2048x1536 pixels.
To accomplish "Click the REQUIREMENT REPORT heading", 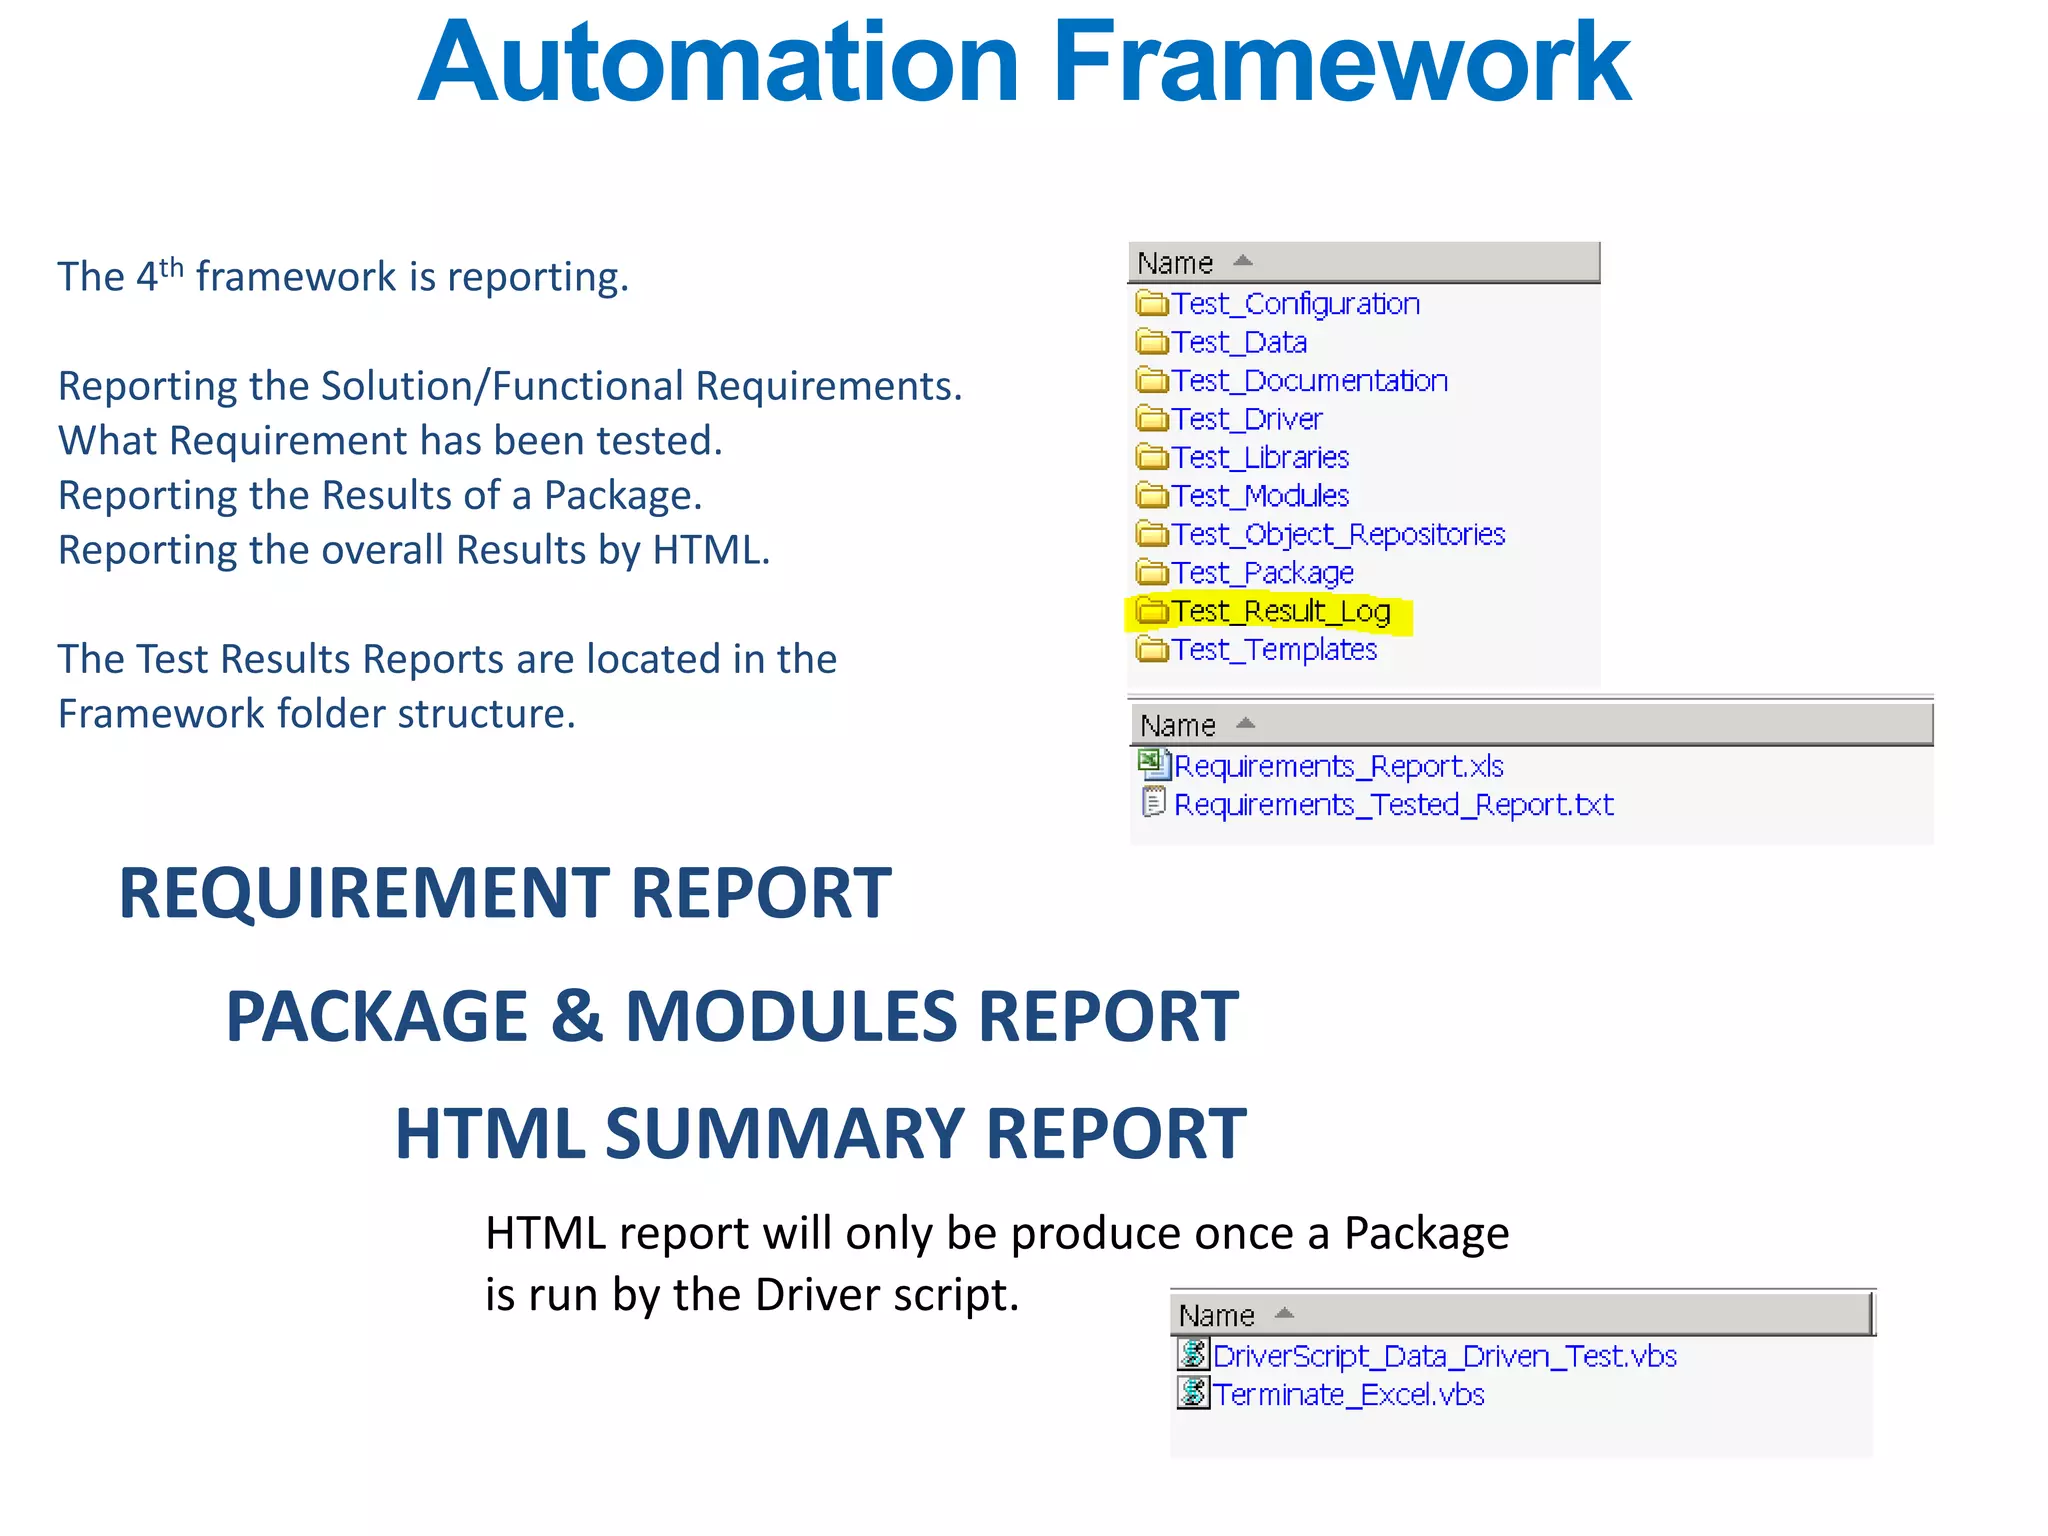I will click(505, 893).
